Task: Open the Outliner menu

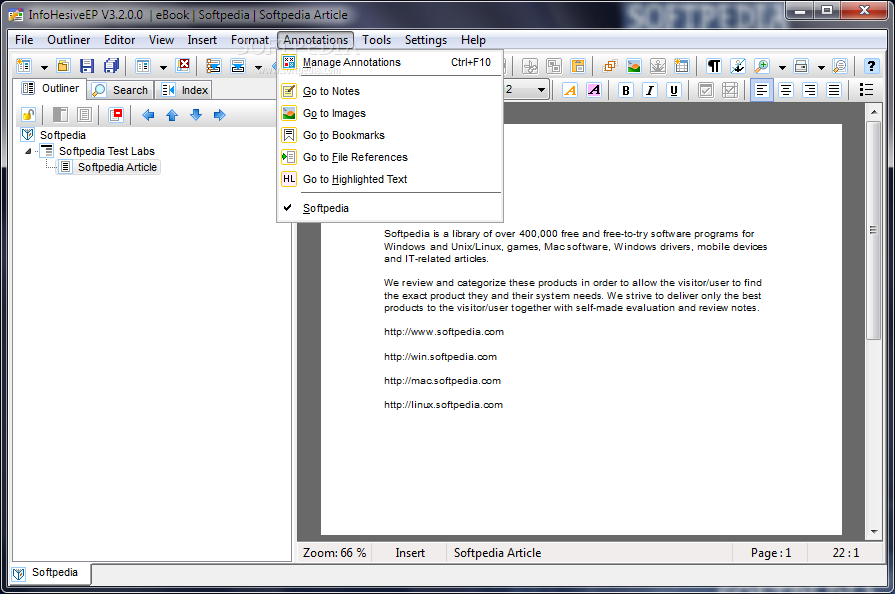Action: coord(68,40)
